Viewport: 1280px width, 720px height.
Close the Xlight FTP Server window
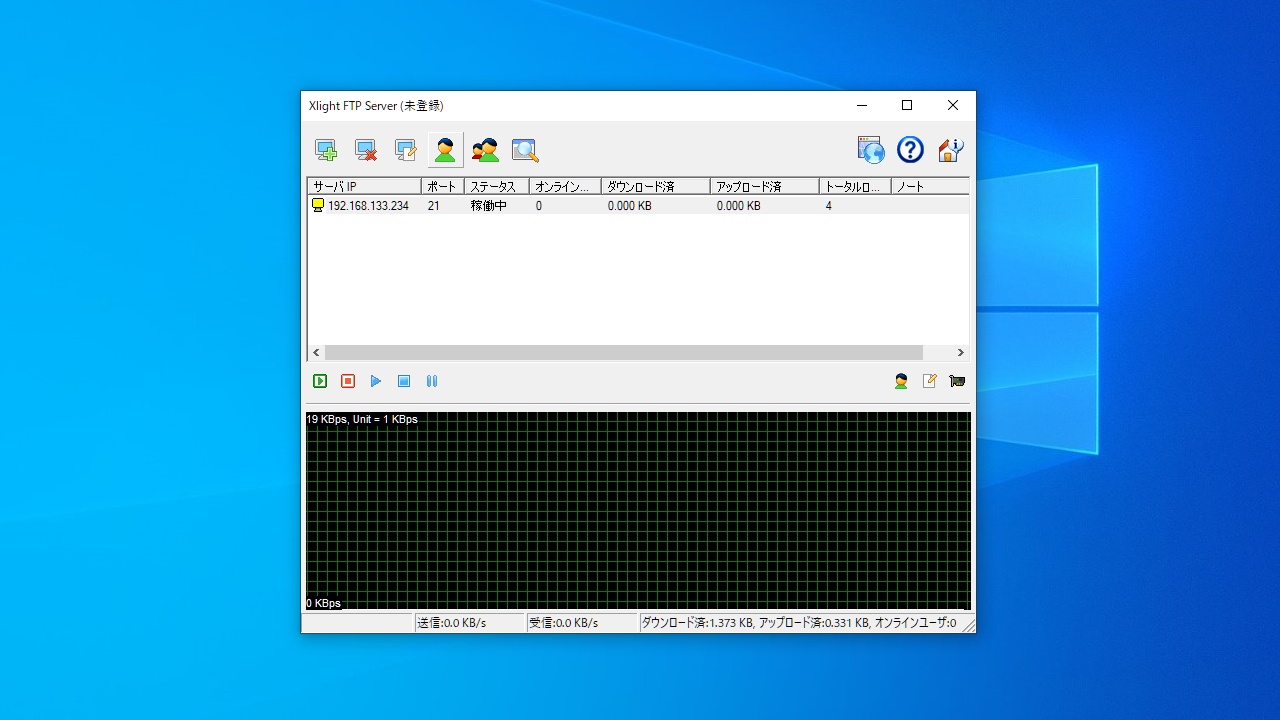click(x=953, y=106)
